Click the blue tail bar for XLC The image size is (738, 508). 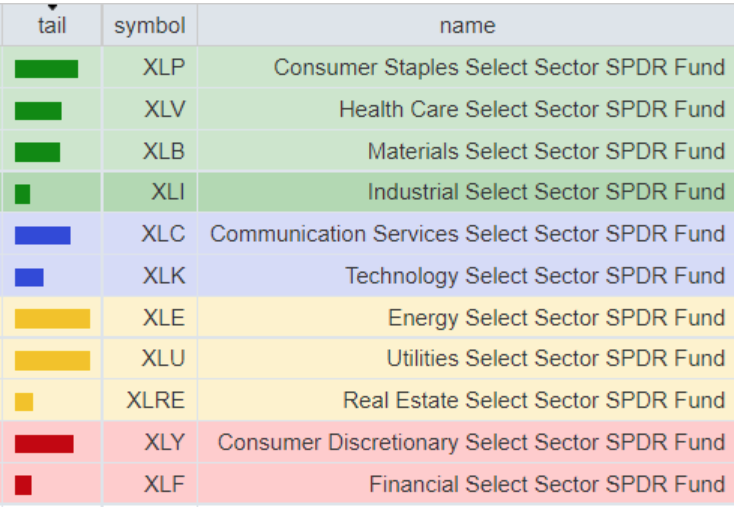pyautogui.click(x=42, y=235)
